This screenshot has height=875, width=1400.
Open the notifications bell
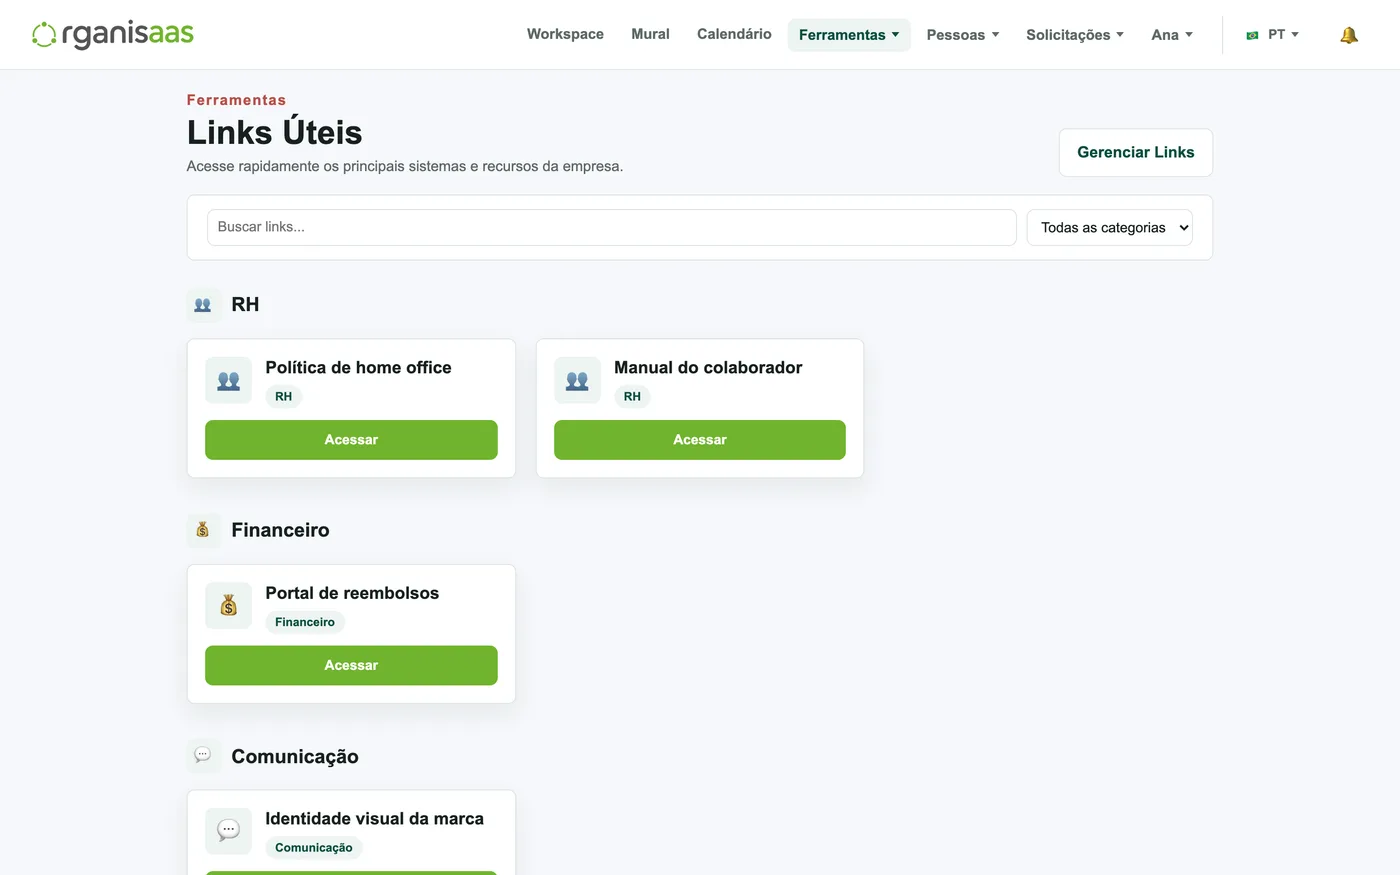point(1349,35)
